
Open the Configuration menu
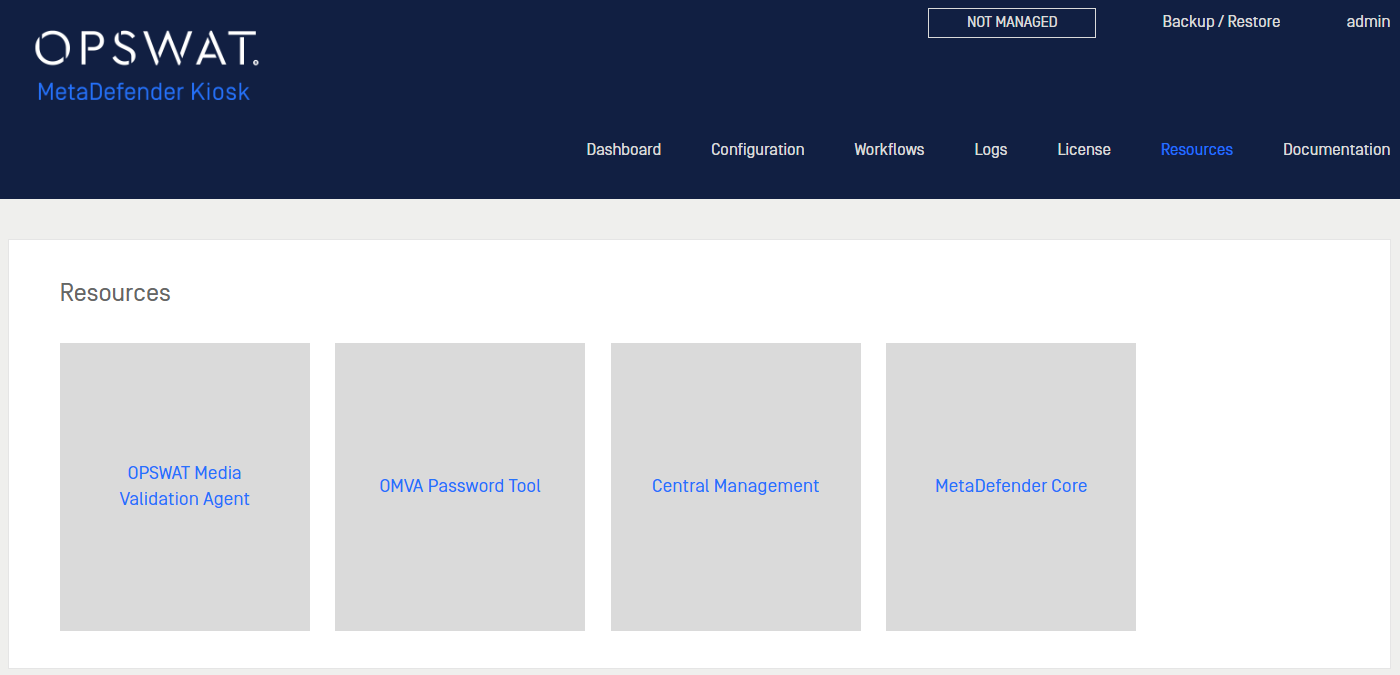(758, 150)
